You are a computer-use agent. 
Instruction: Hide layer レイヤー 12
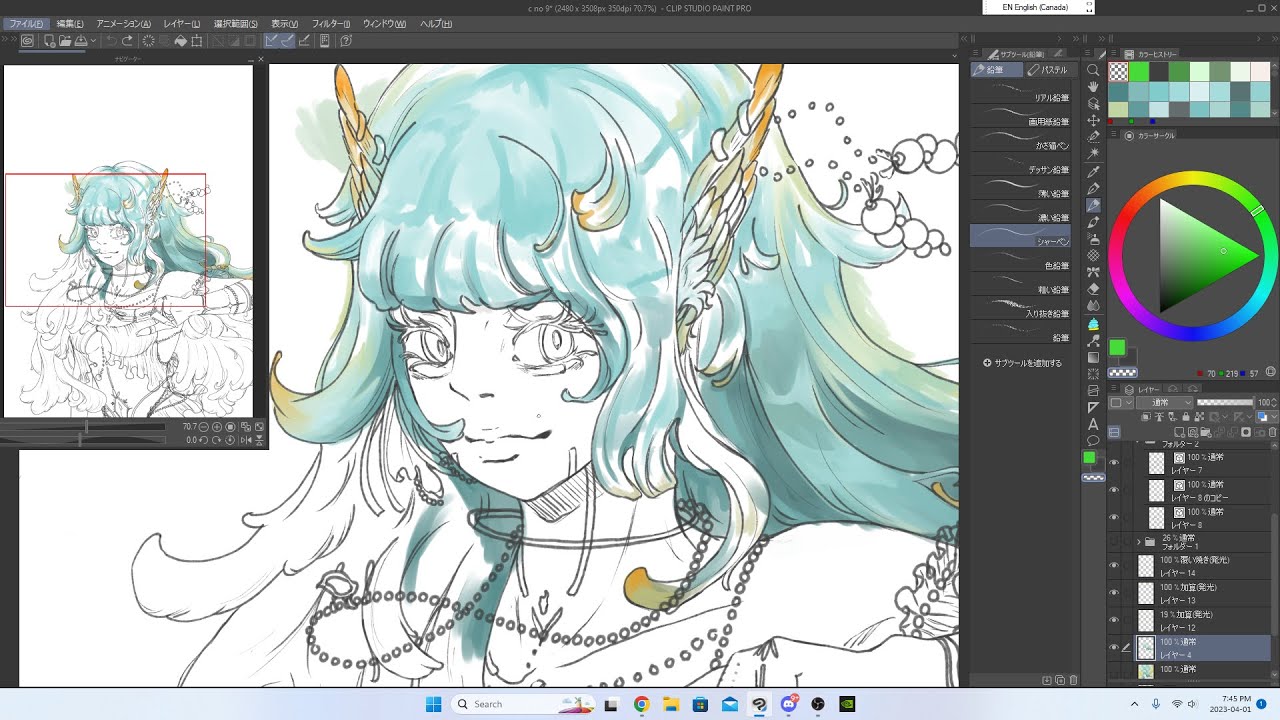tap(1114, 620)
